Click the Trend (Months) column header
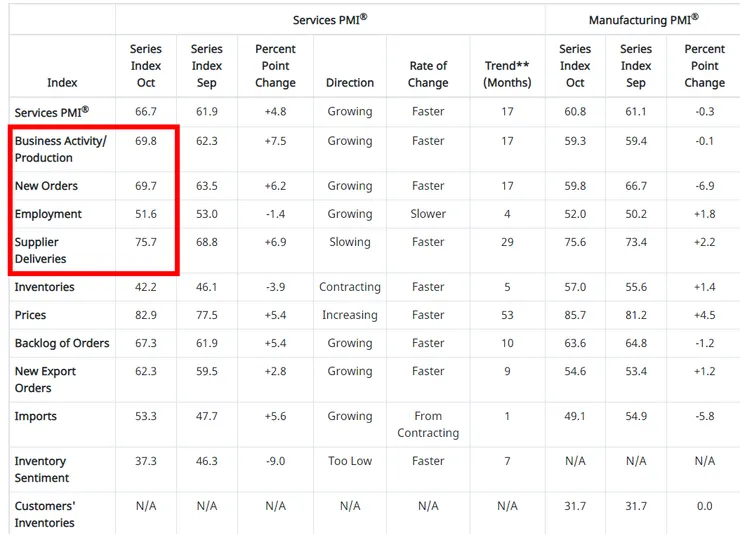740x534 pixels. pos(507,74)
